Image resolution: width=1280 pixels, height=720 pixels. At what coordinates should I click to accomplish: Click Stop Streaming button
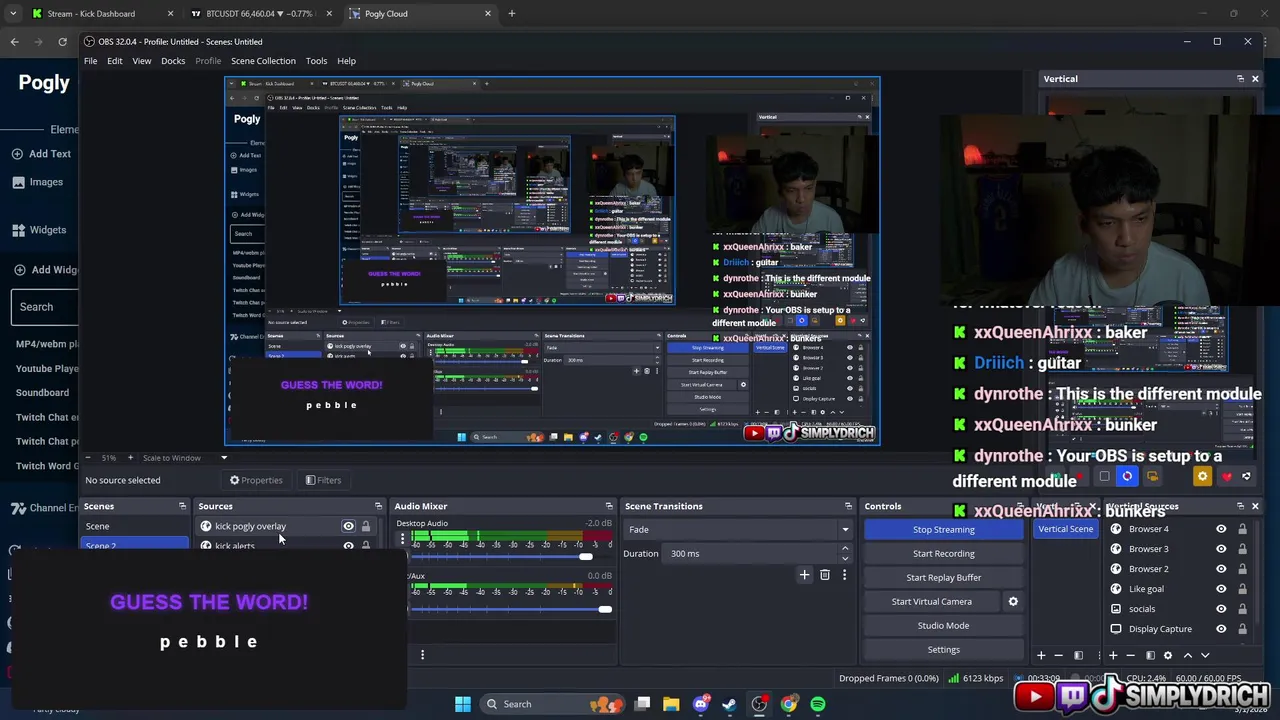[943, 529]
